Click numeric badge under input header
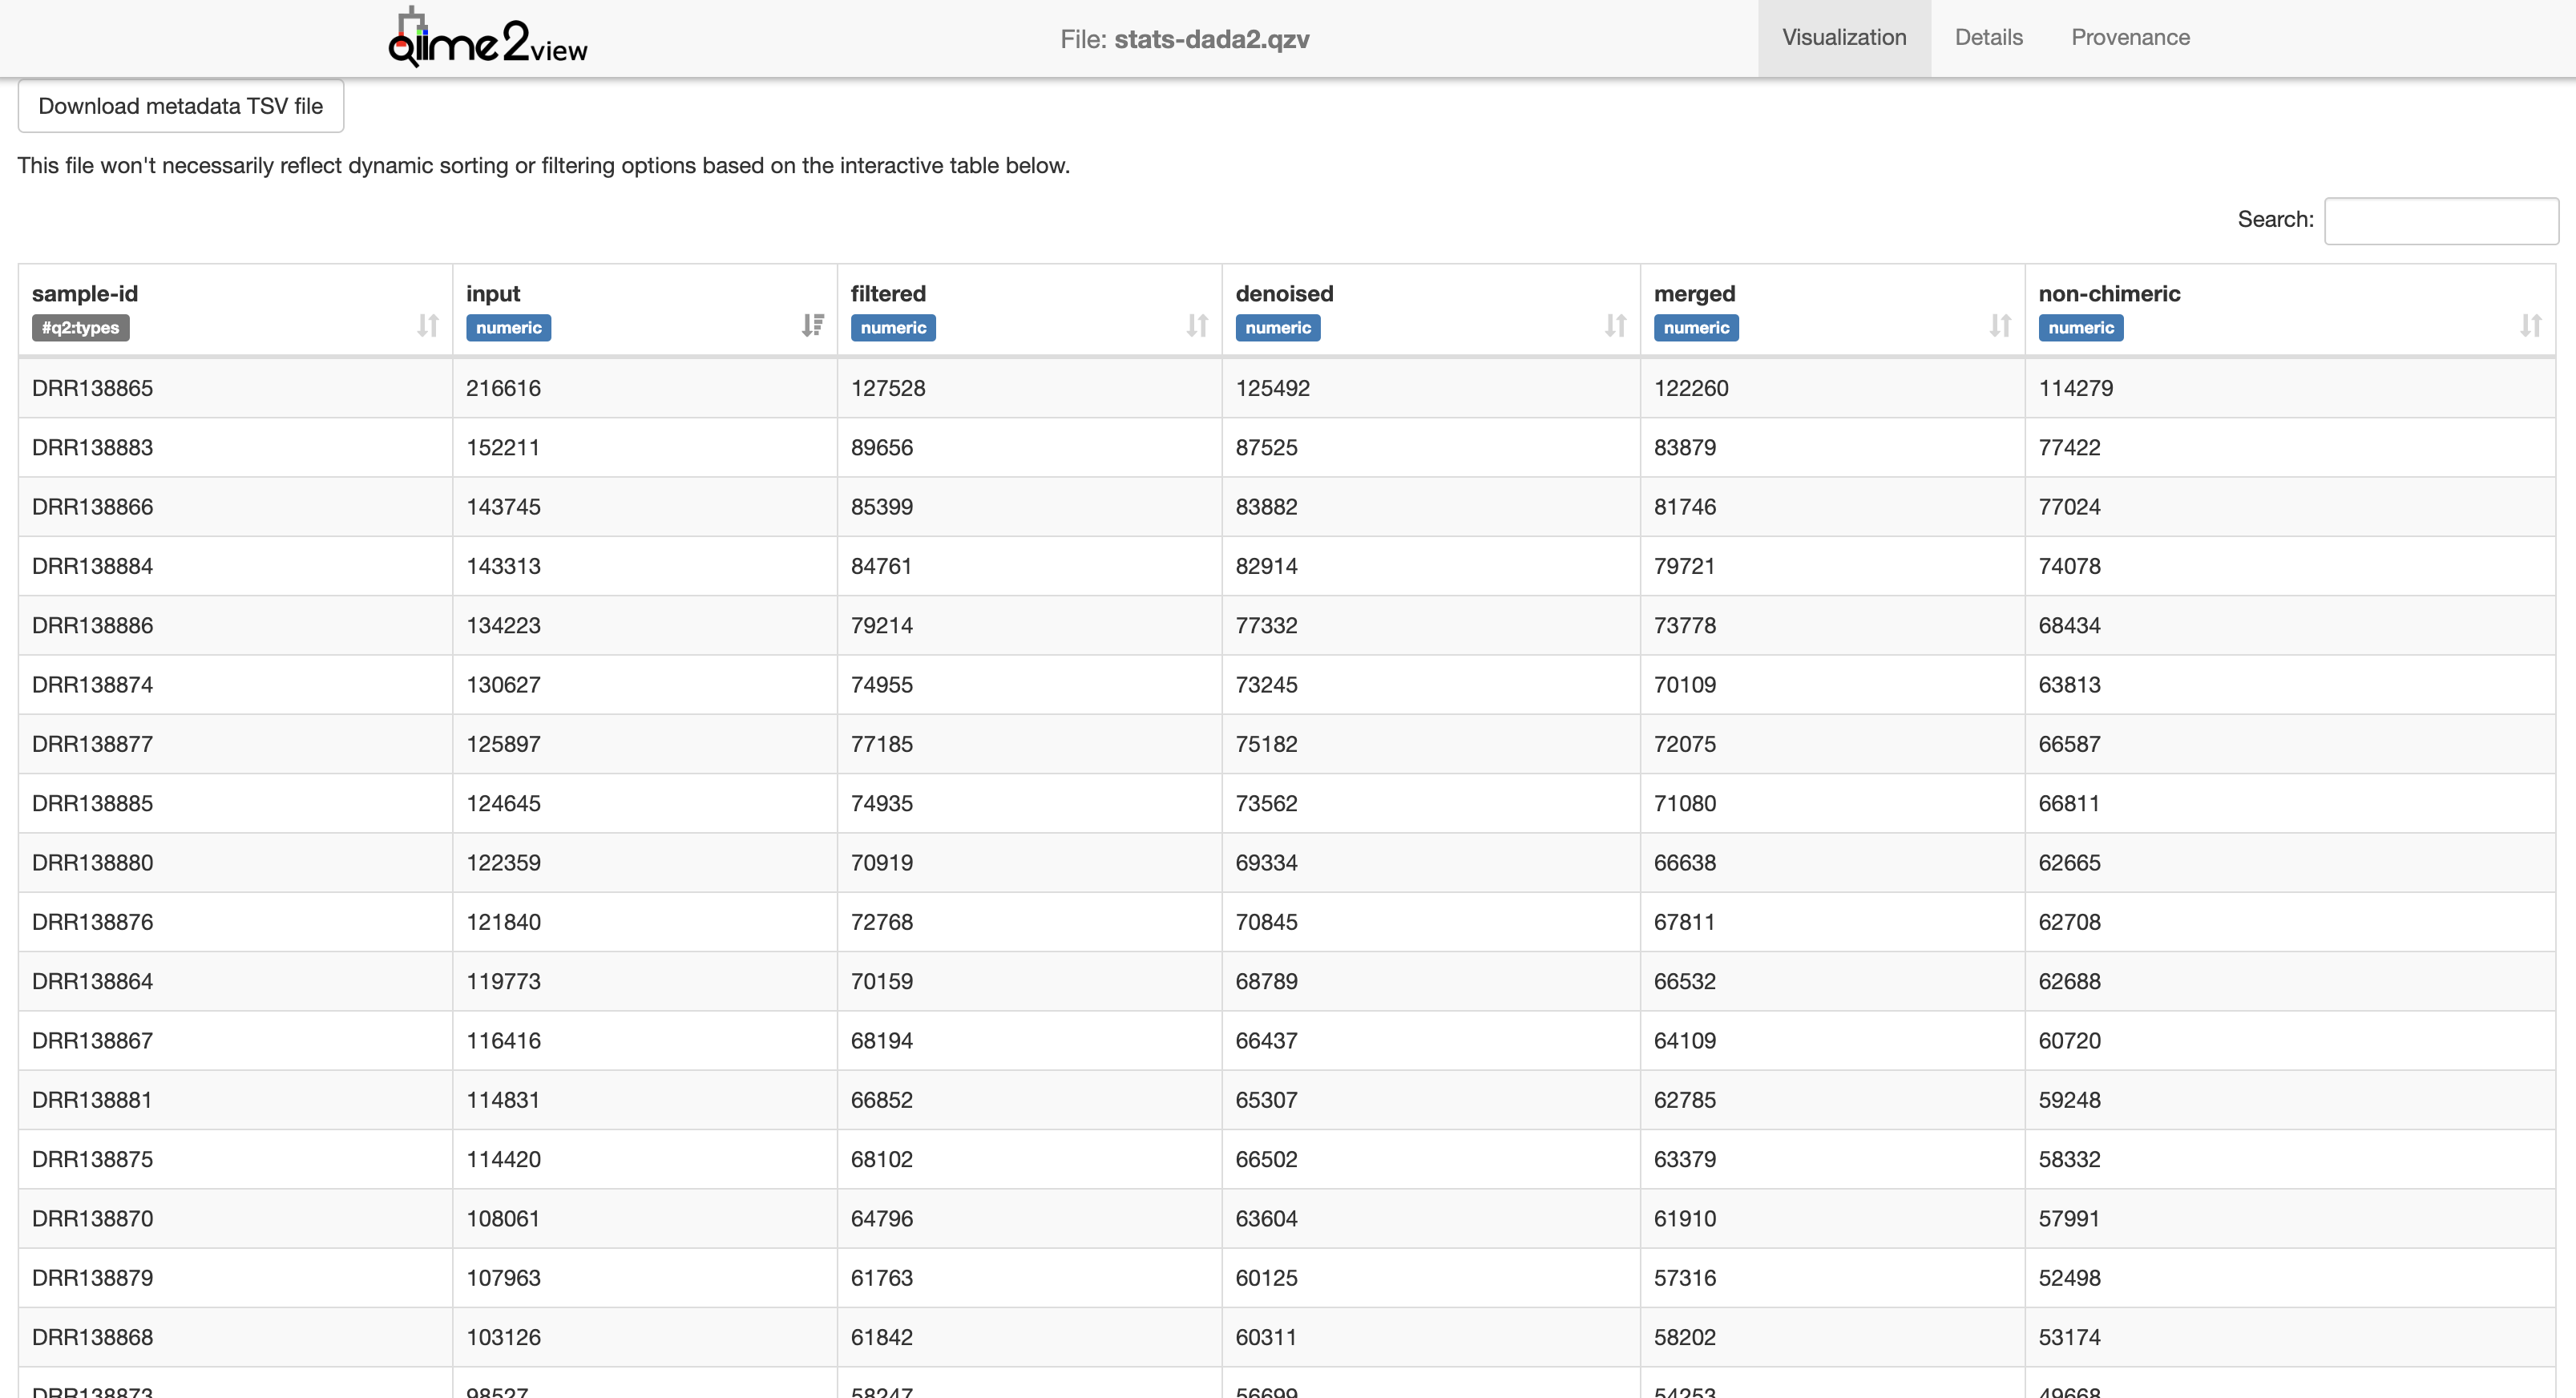The width and height of the screenshot is (2576, 1398). 508,328
